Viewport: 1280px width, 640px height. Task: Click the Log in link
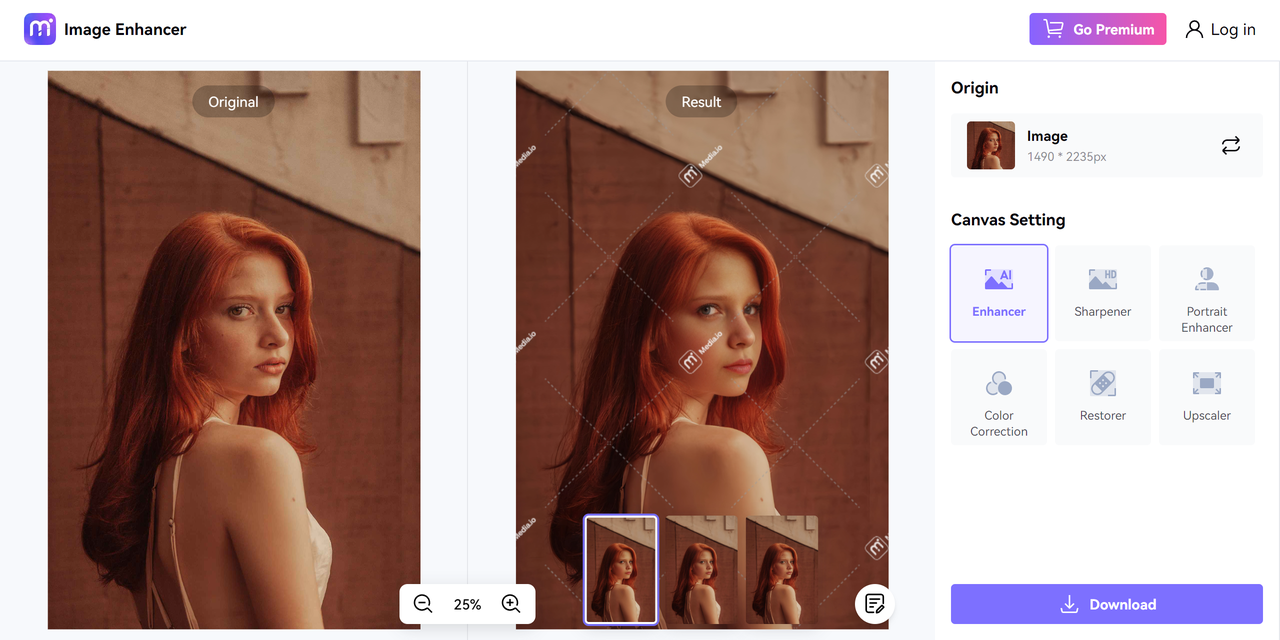[x=1233, y=29]
